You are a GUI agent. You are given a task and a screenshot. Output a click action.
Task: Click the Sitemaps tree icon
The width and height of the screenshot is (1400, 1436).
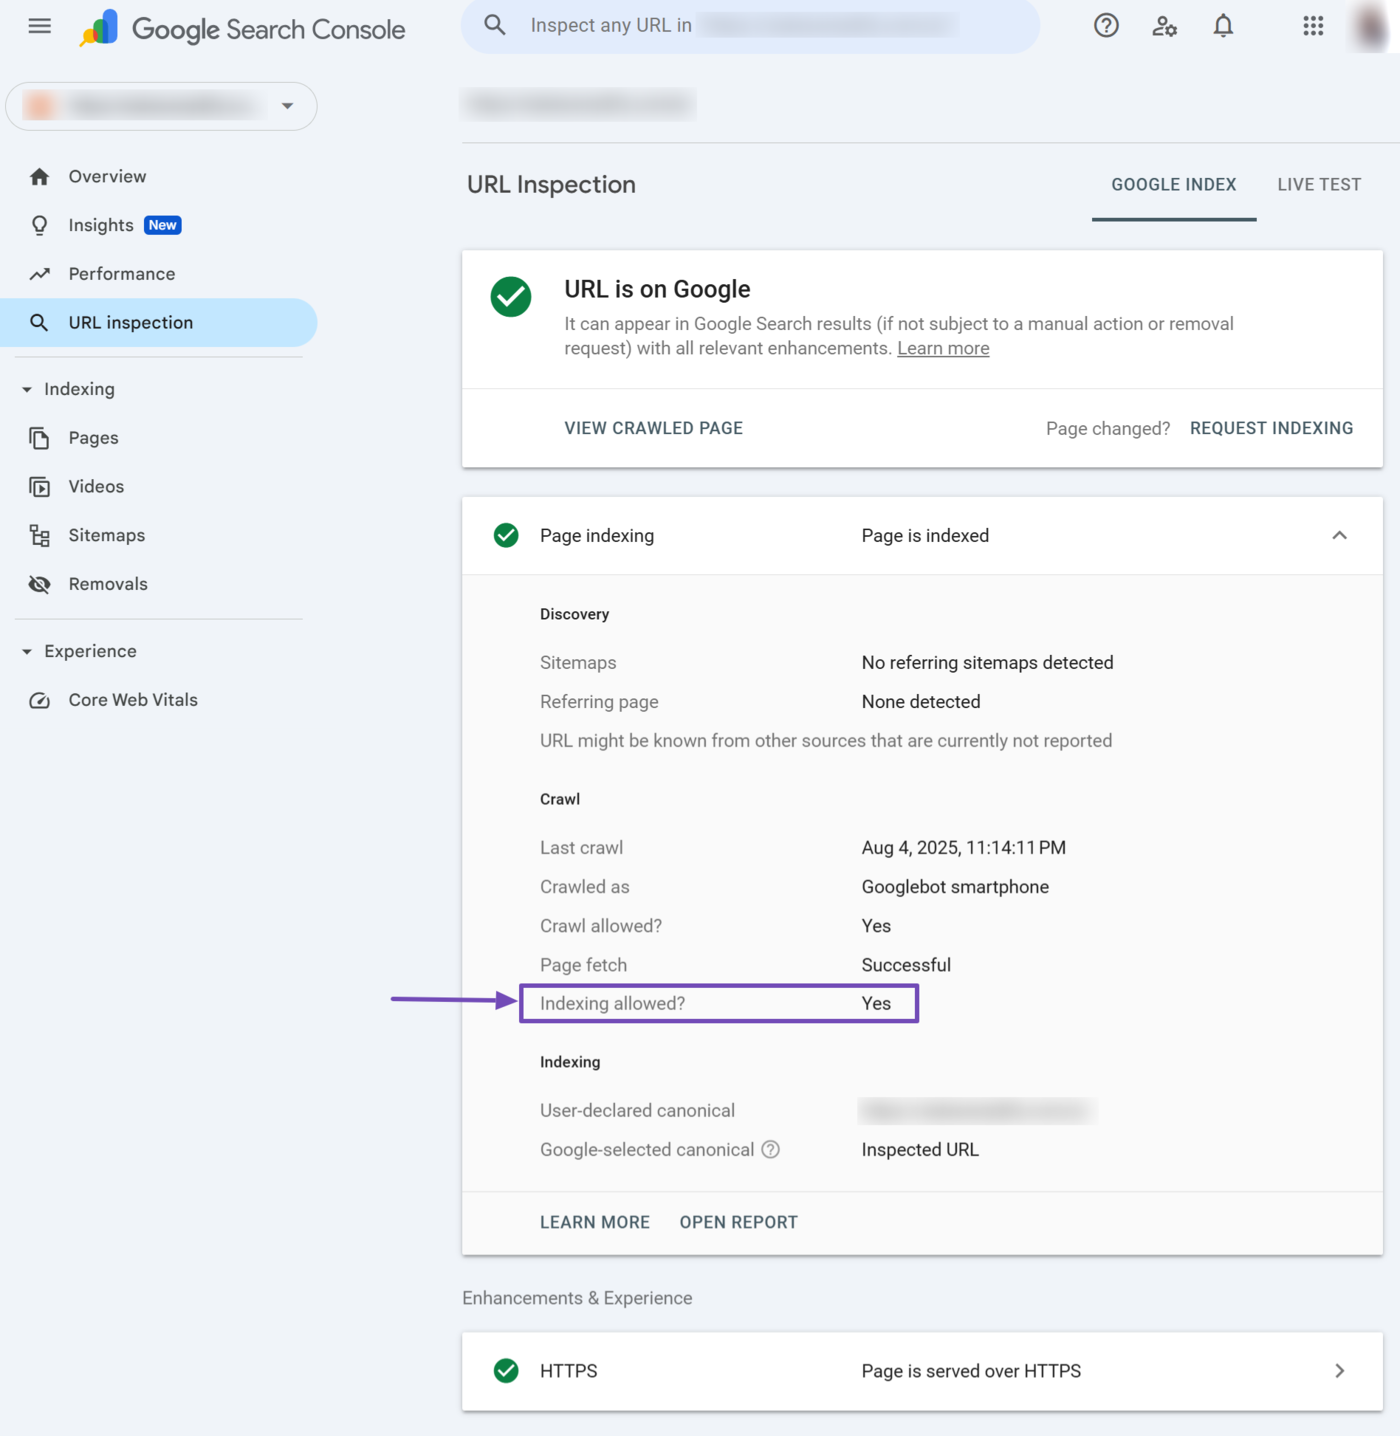pos(39,536)
